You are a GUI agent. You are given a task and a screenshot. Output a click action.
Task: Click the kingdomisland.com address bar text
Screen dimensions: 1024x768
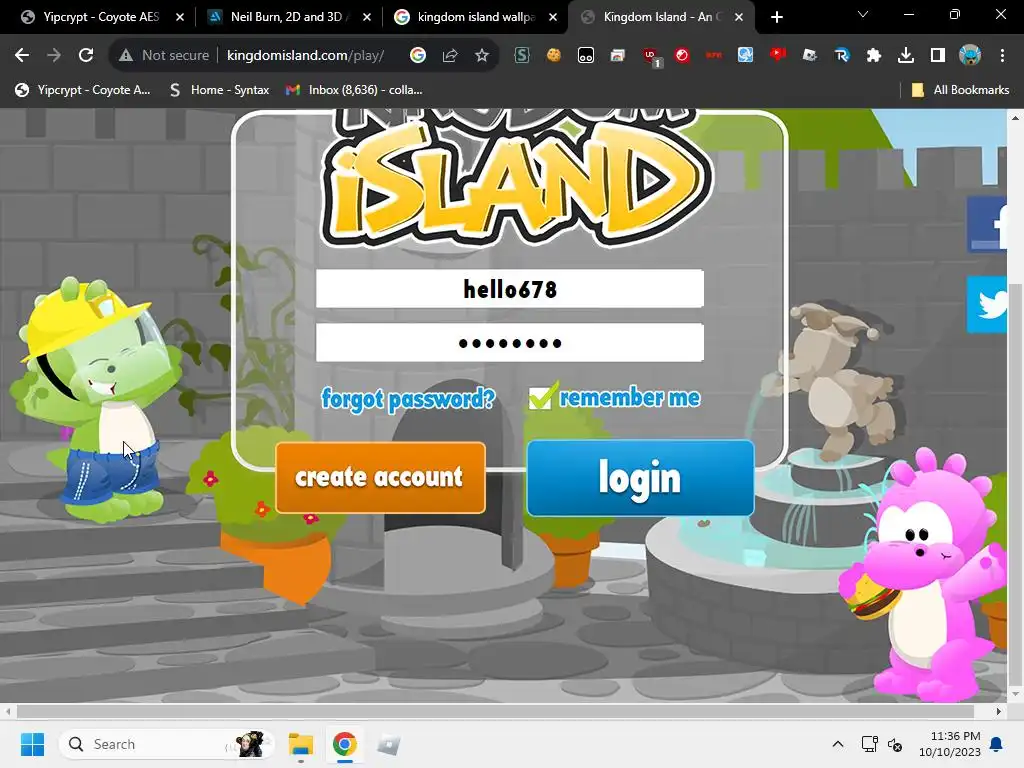[x=306, y=56]
